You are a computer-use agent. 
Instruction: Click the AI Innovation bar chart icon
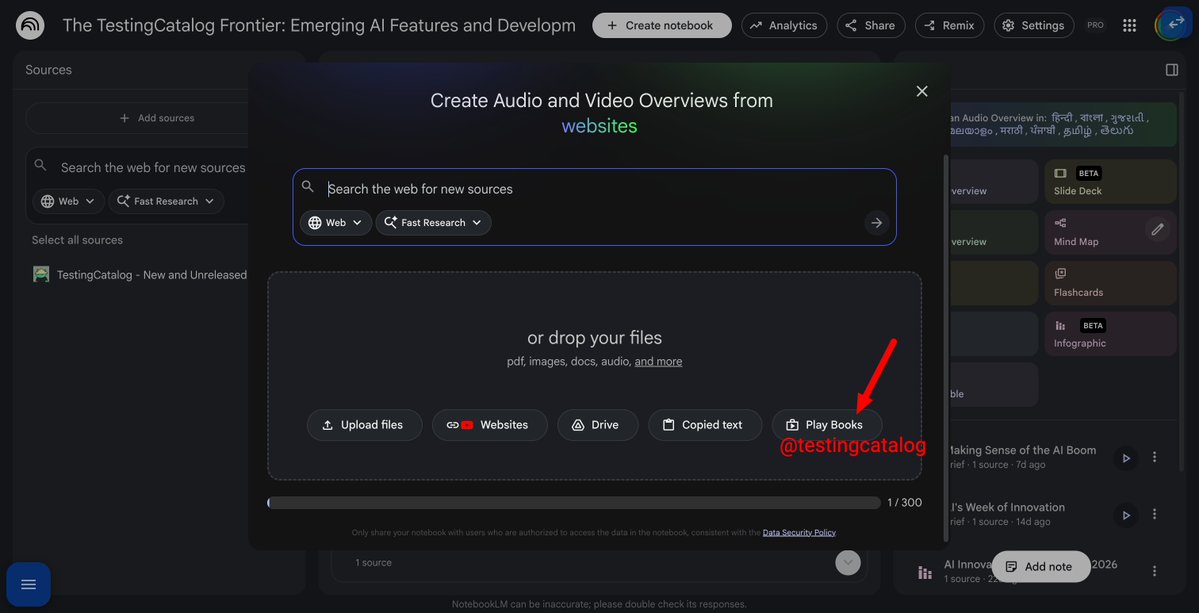coord(924,572)
